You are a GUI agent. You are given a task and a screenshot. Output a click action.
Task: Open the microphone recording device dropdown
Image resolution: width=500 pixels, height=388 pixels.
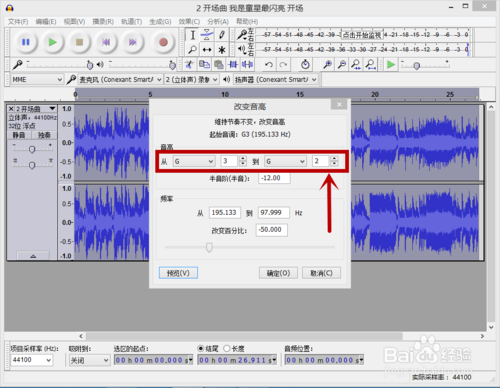120,79
